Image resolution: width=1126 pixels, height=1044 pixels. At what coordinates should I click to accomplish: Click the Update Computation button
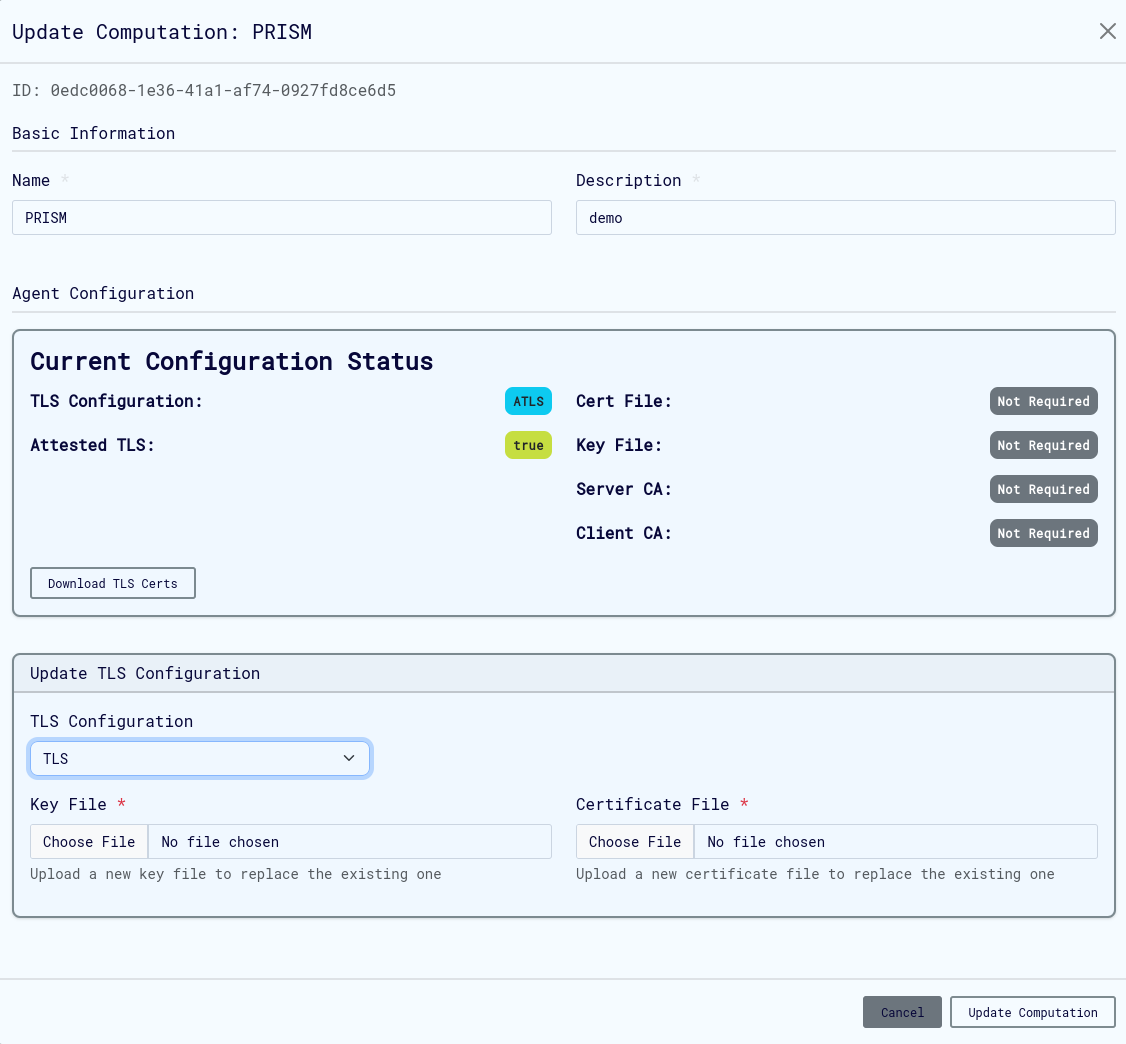point(1033,1012)
